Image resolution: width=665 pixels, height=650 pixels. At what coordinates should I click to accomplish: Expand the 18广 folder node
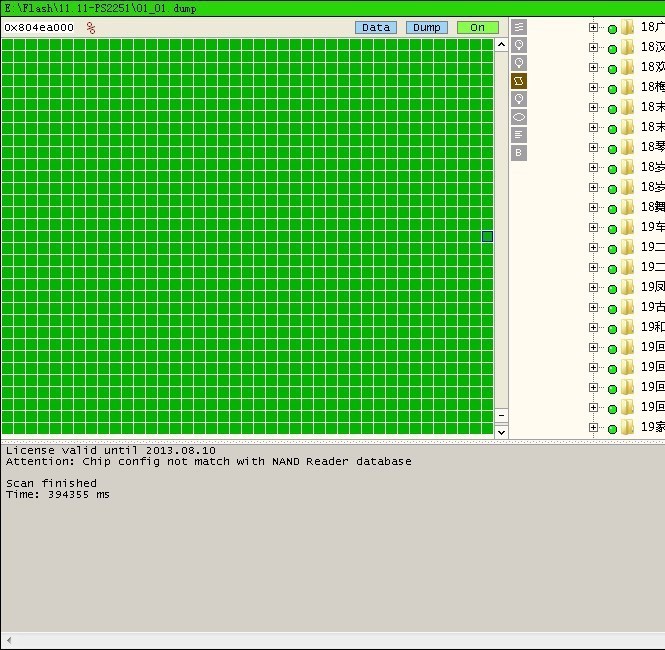593,28
